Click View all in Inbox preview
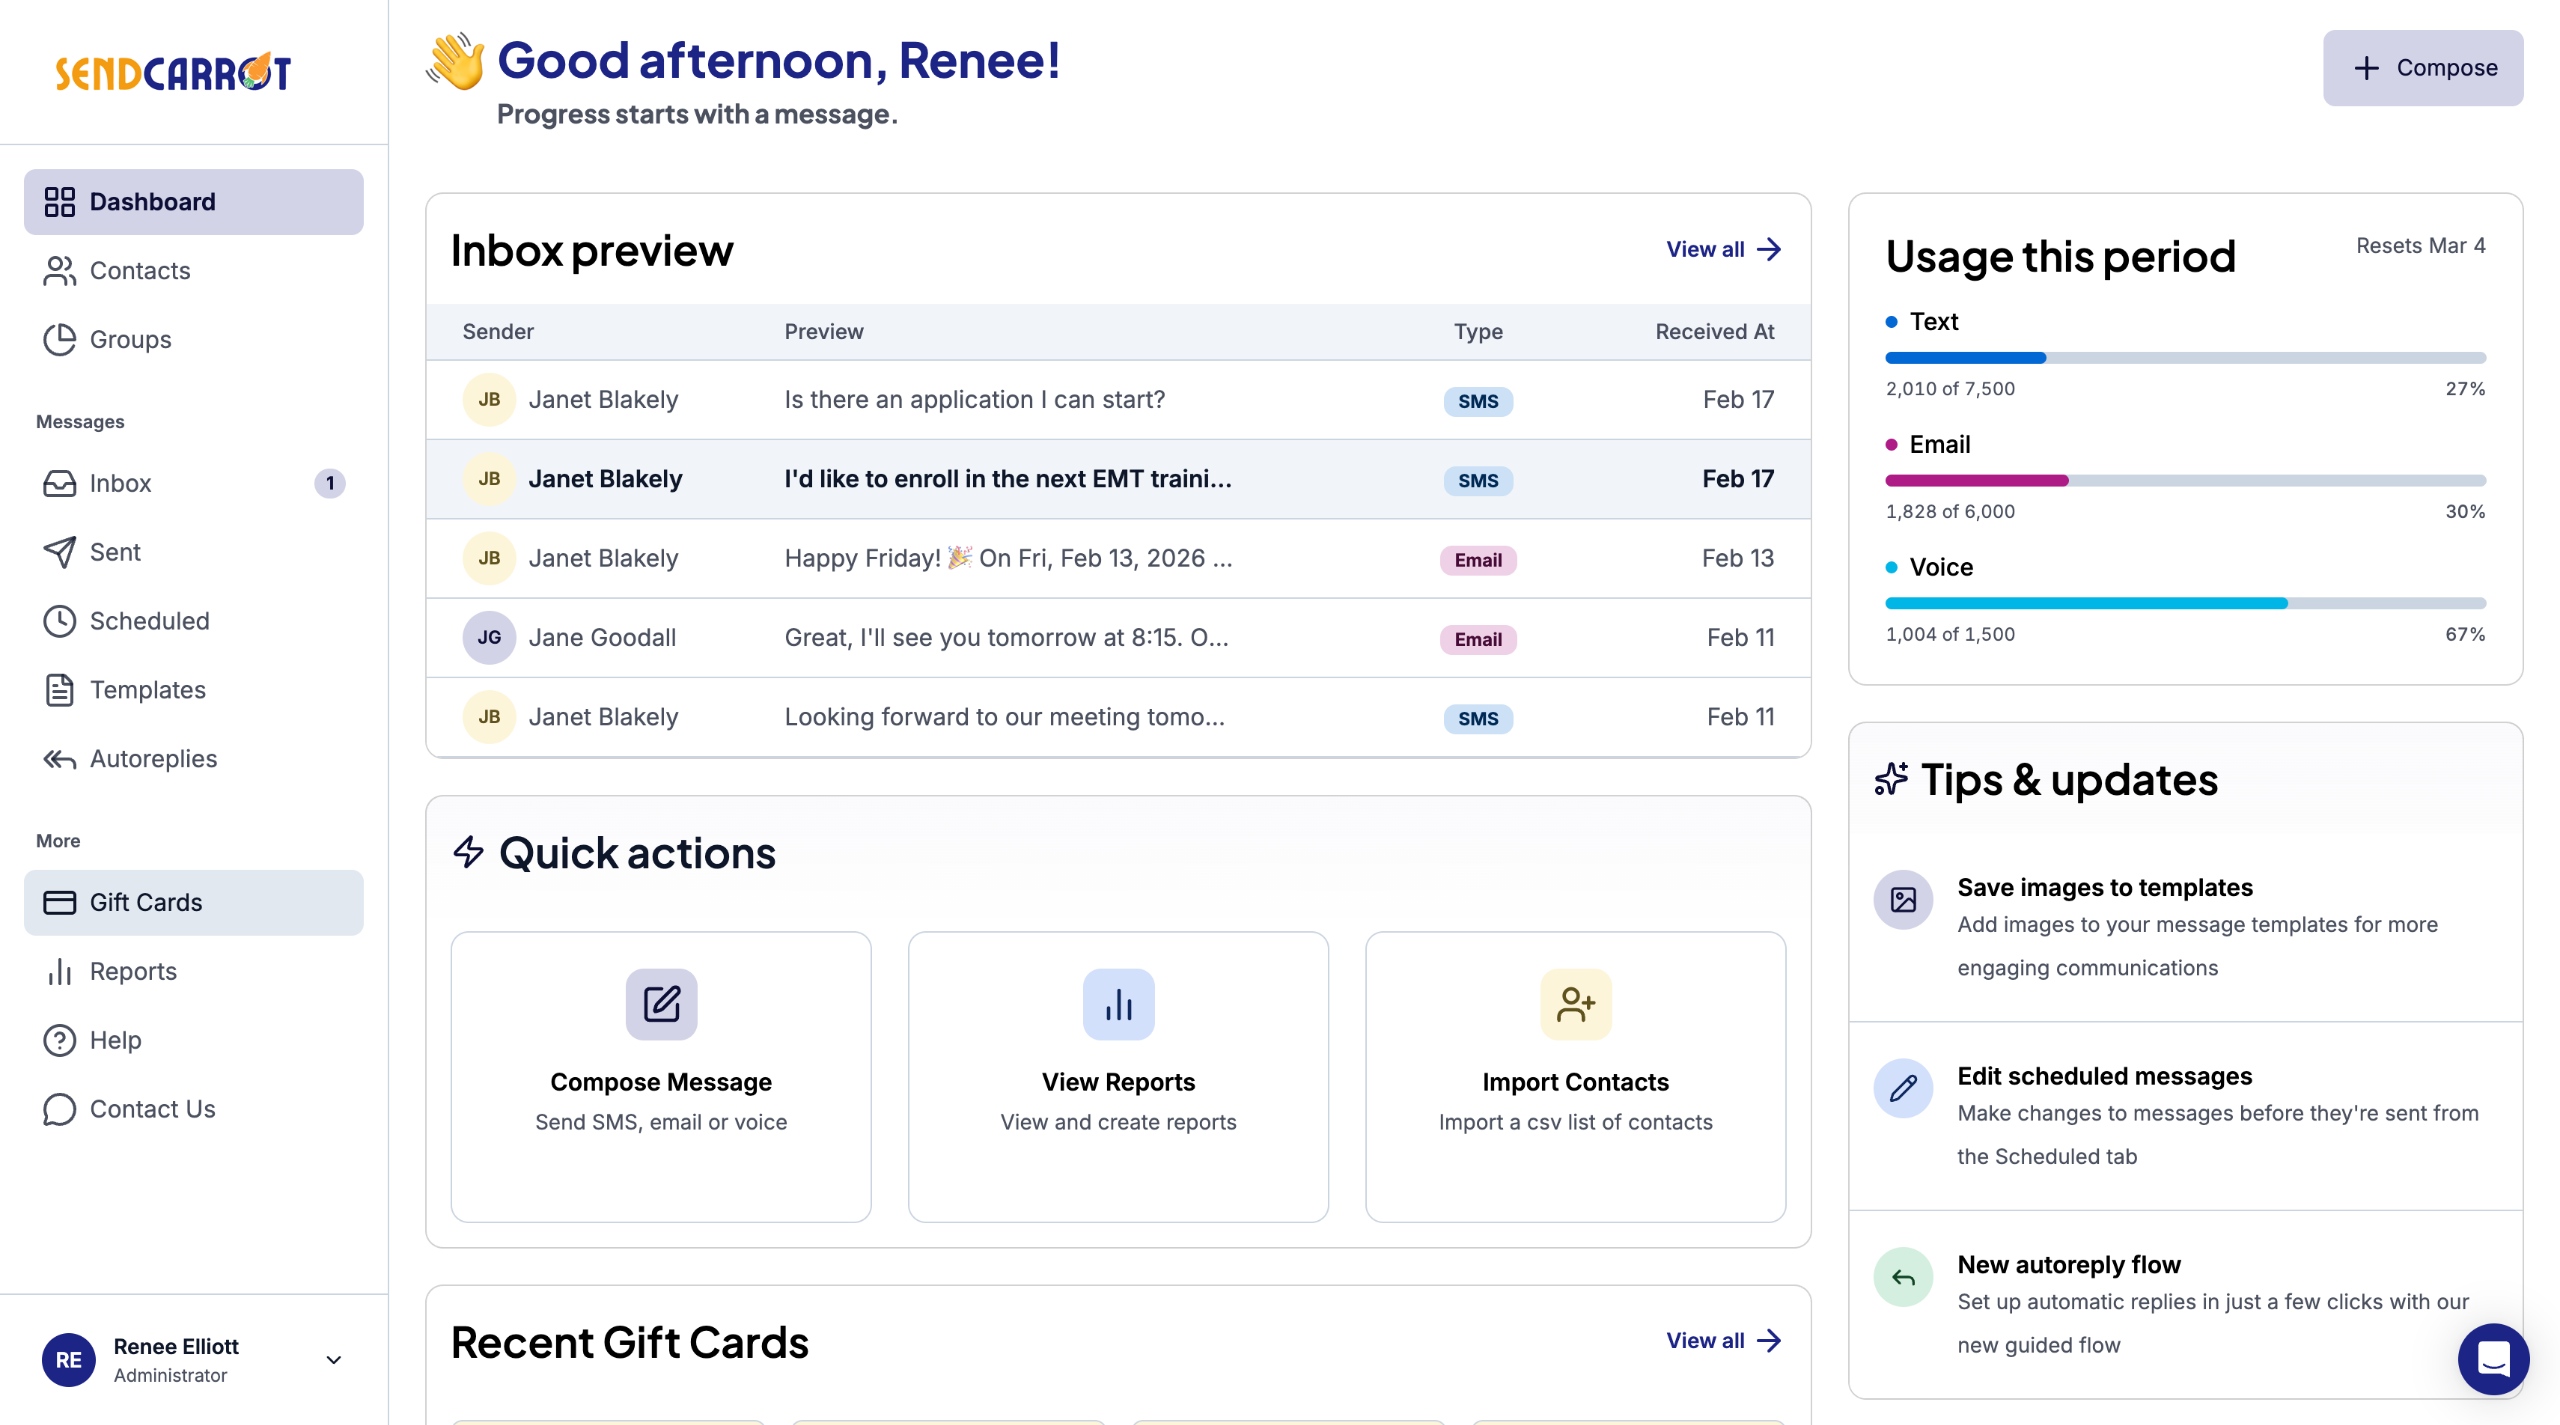Image resolution: width=2560 pixels, height=1425 pixels. tap(1722, 249)
